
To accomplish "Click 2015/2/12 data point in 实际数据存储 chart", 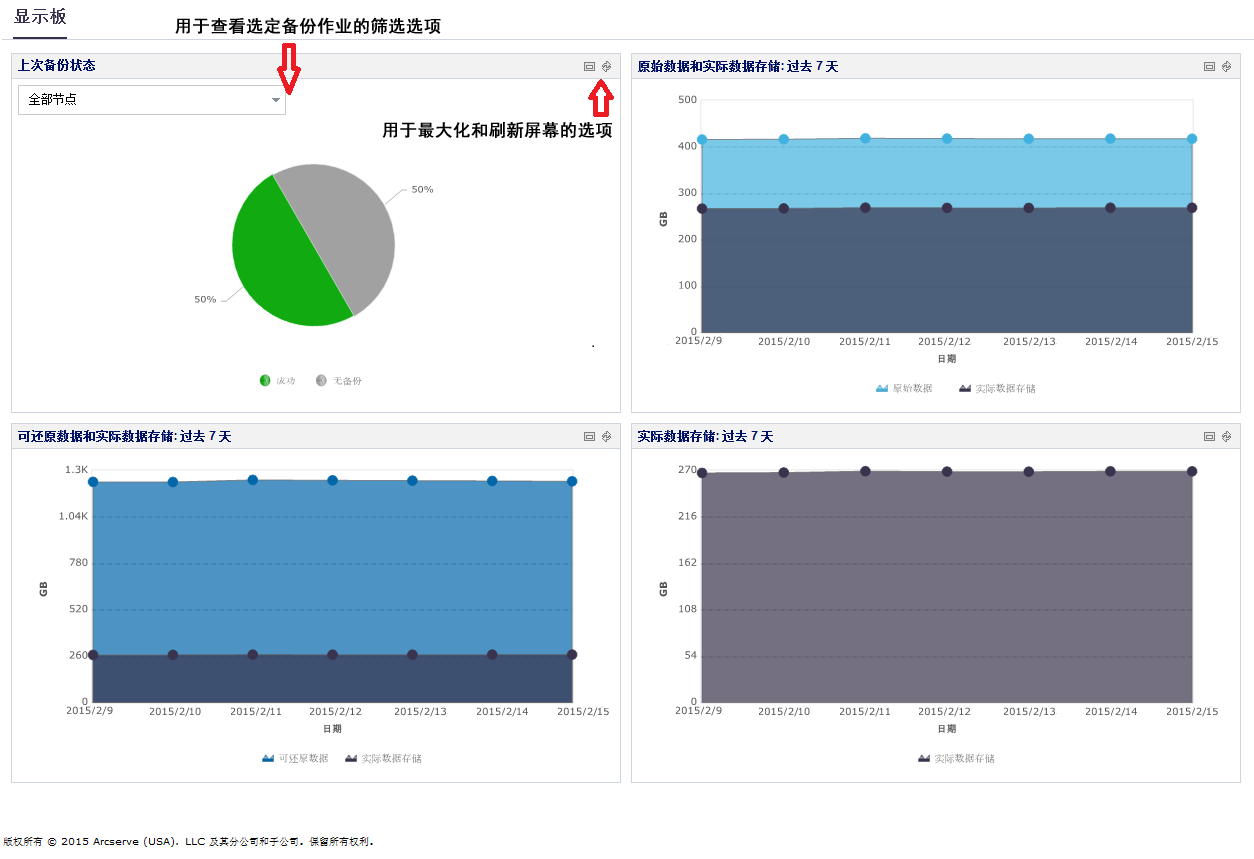I will point(947,471).
